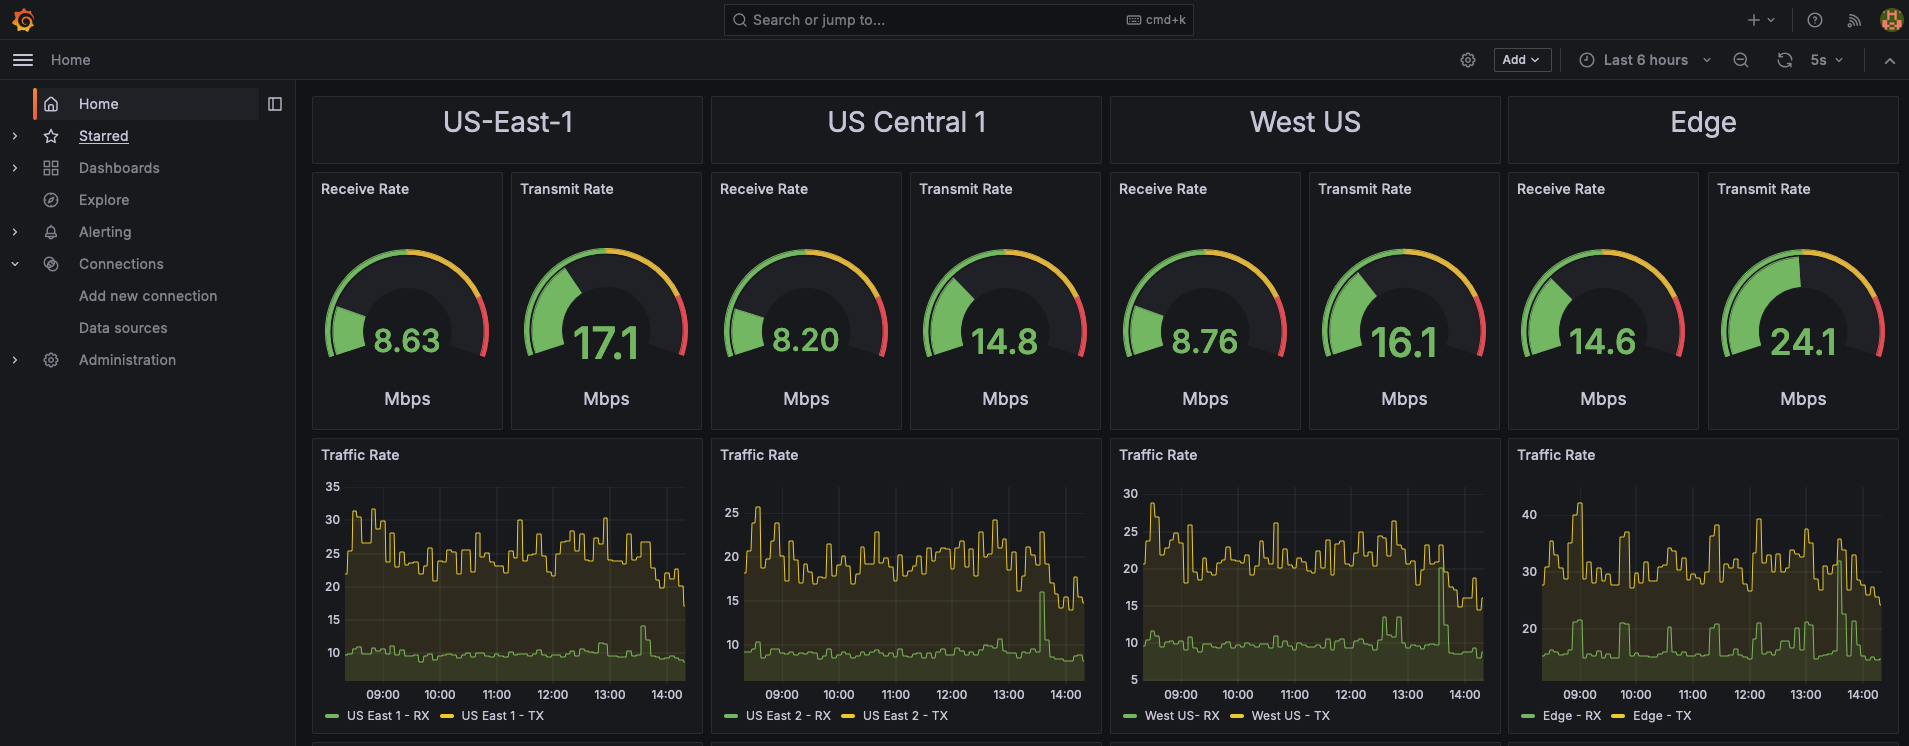Click the West US panel heading
The height and width of the screenshot is (746, 1909).
(1305, 122)
